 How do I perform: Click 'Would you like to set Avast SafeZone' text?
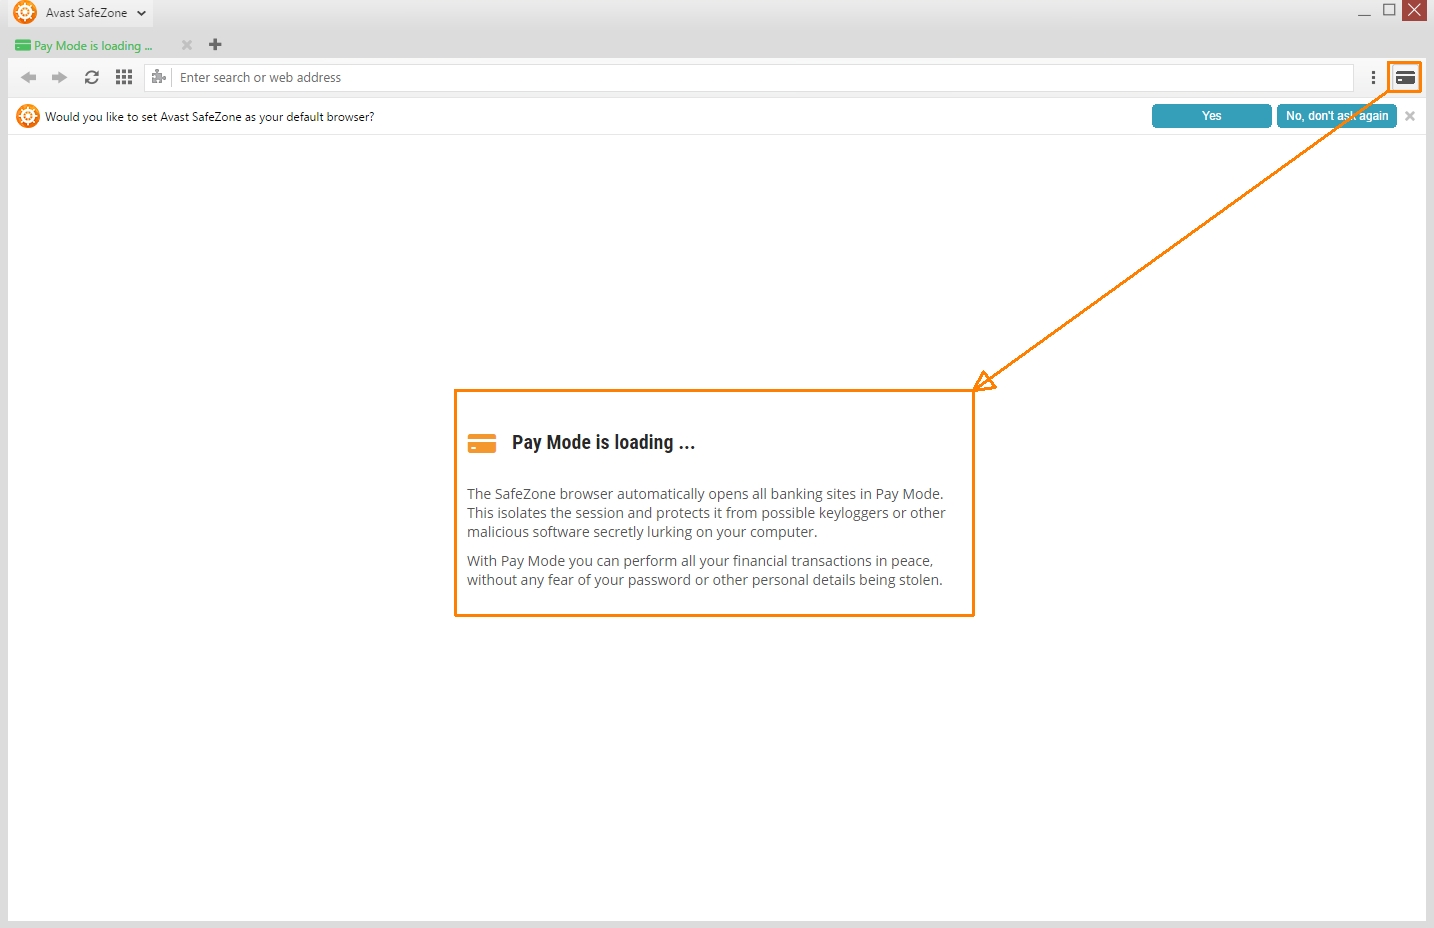(x=210, y=117)
